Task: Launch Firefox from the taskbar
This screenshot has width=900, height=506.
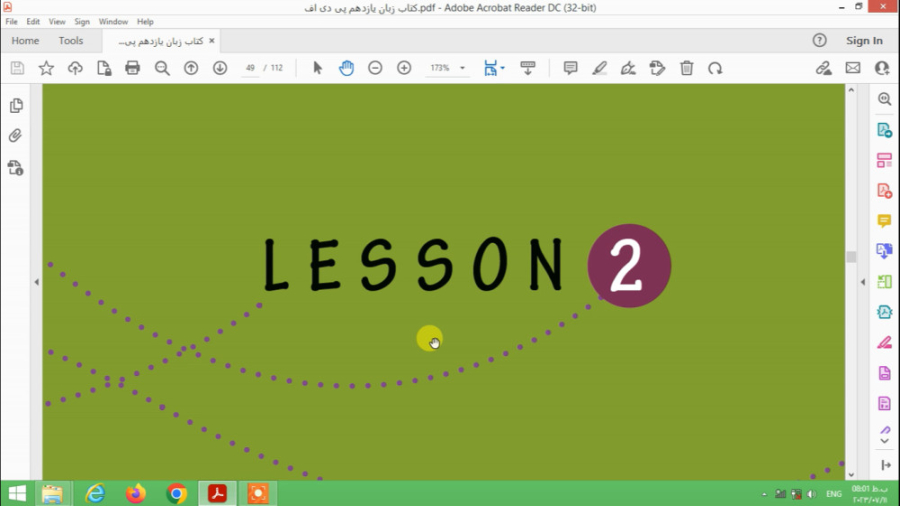Action: 135,493
